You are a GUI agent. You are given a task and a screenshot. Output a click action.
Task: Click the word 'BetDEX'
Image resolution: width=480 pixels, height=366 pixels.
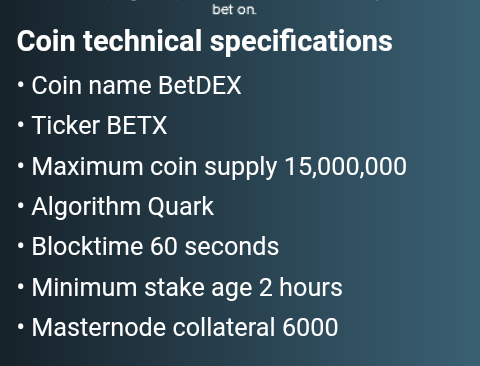pos(200,85)
